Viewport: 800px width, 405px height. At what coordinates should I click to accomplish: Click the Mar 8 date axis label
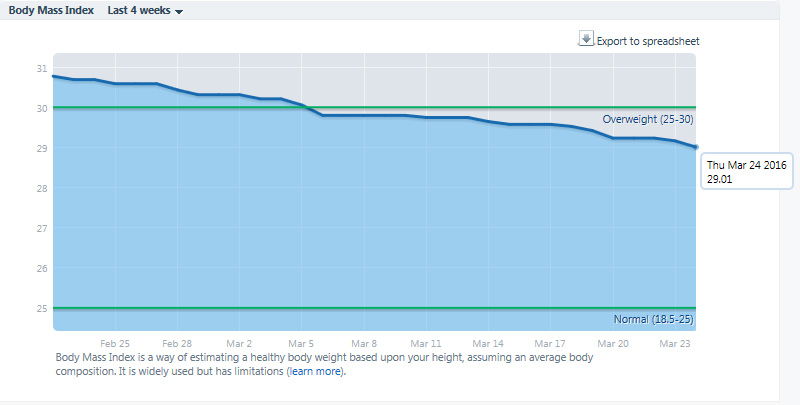(364, 342)
